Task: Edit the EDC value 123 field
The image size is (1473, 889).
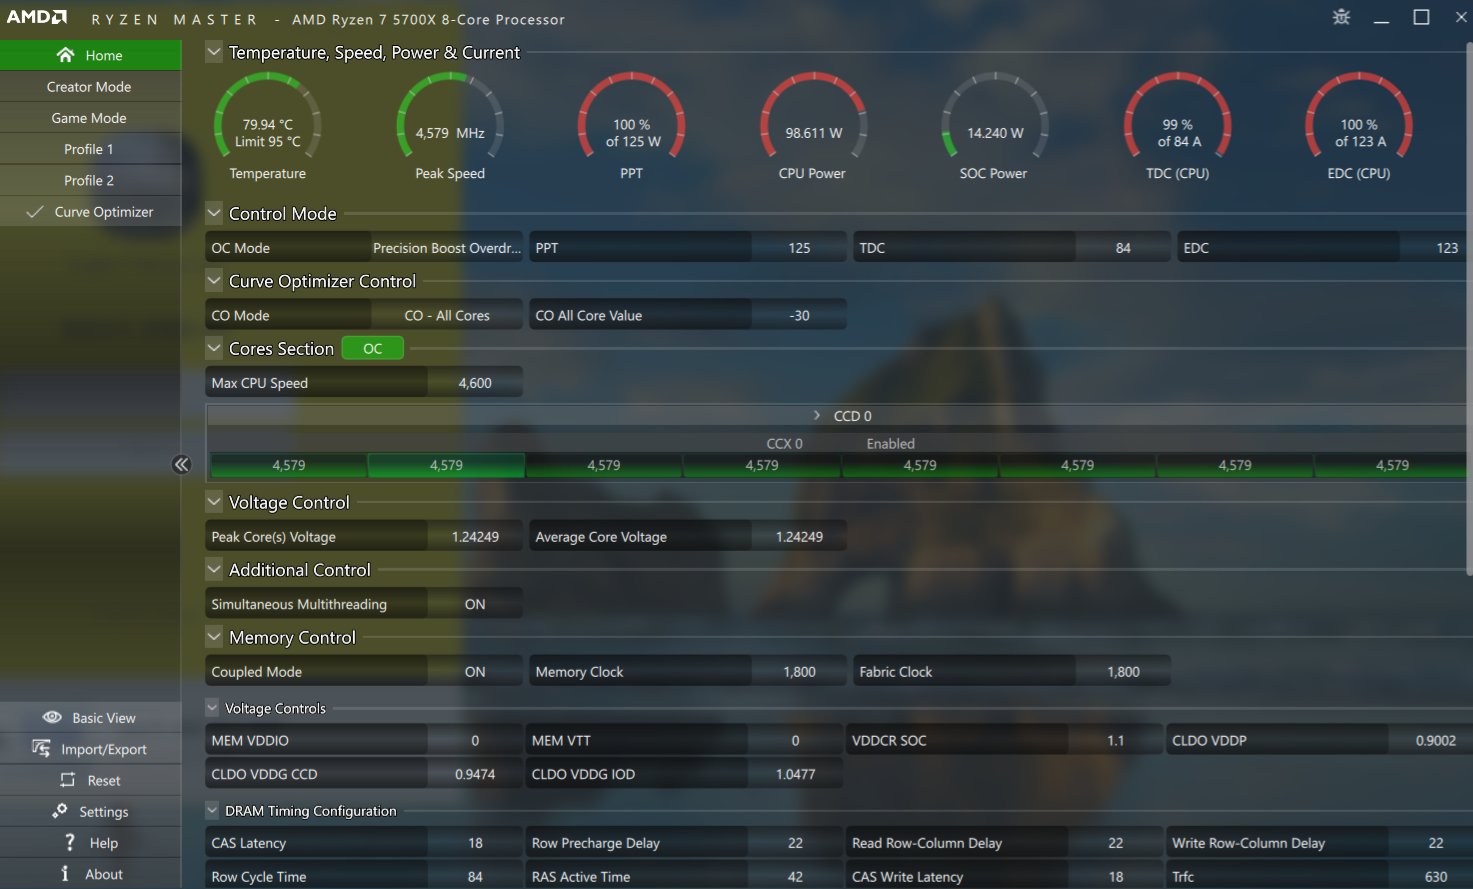Action: point(1434,248)
